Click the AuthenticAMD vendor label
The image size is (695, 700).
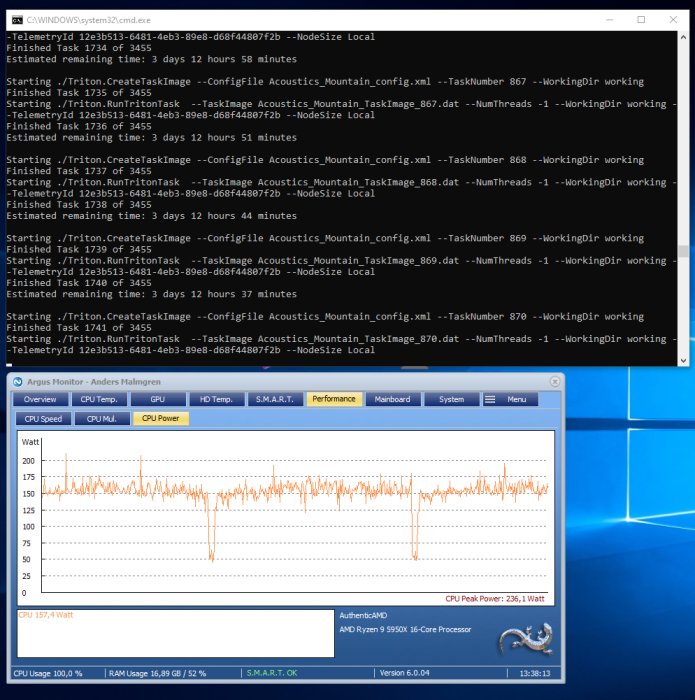pos(363,615)
